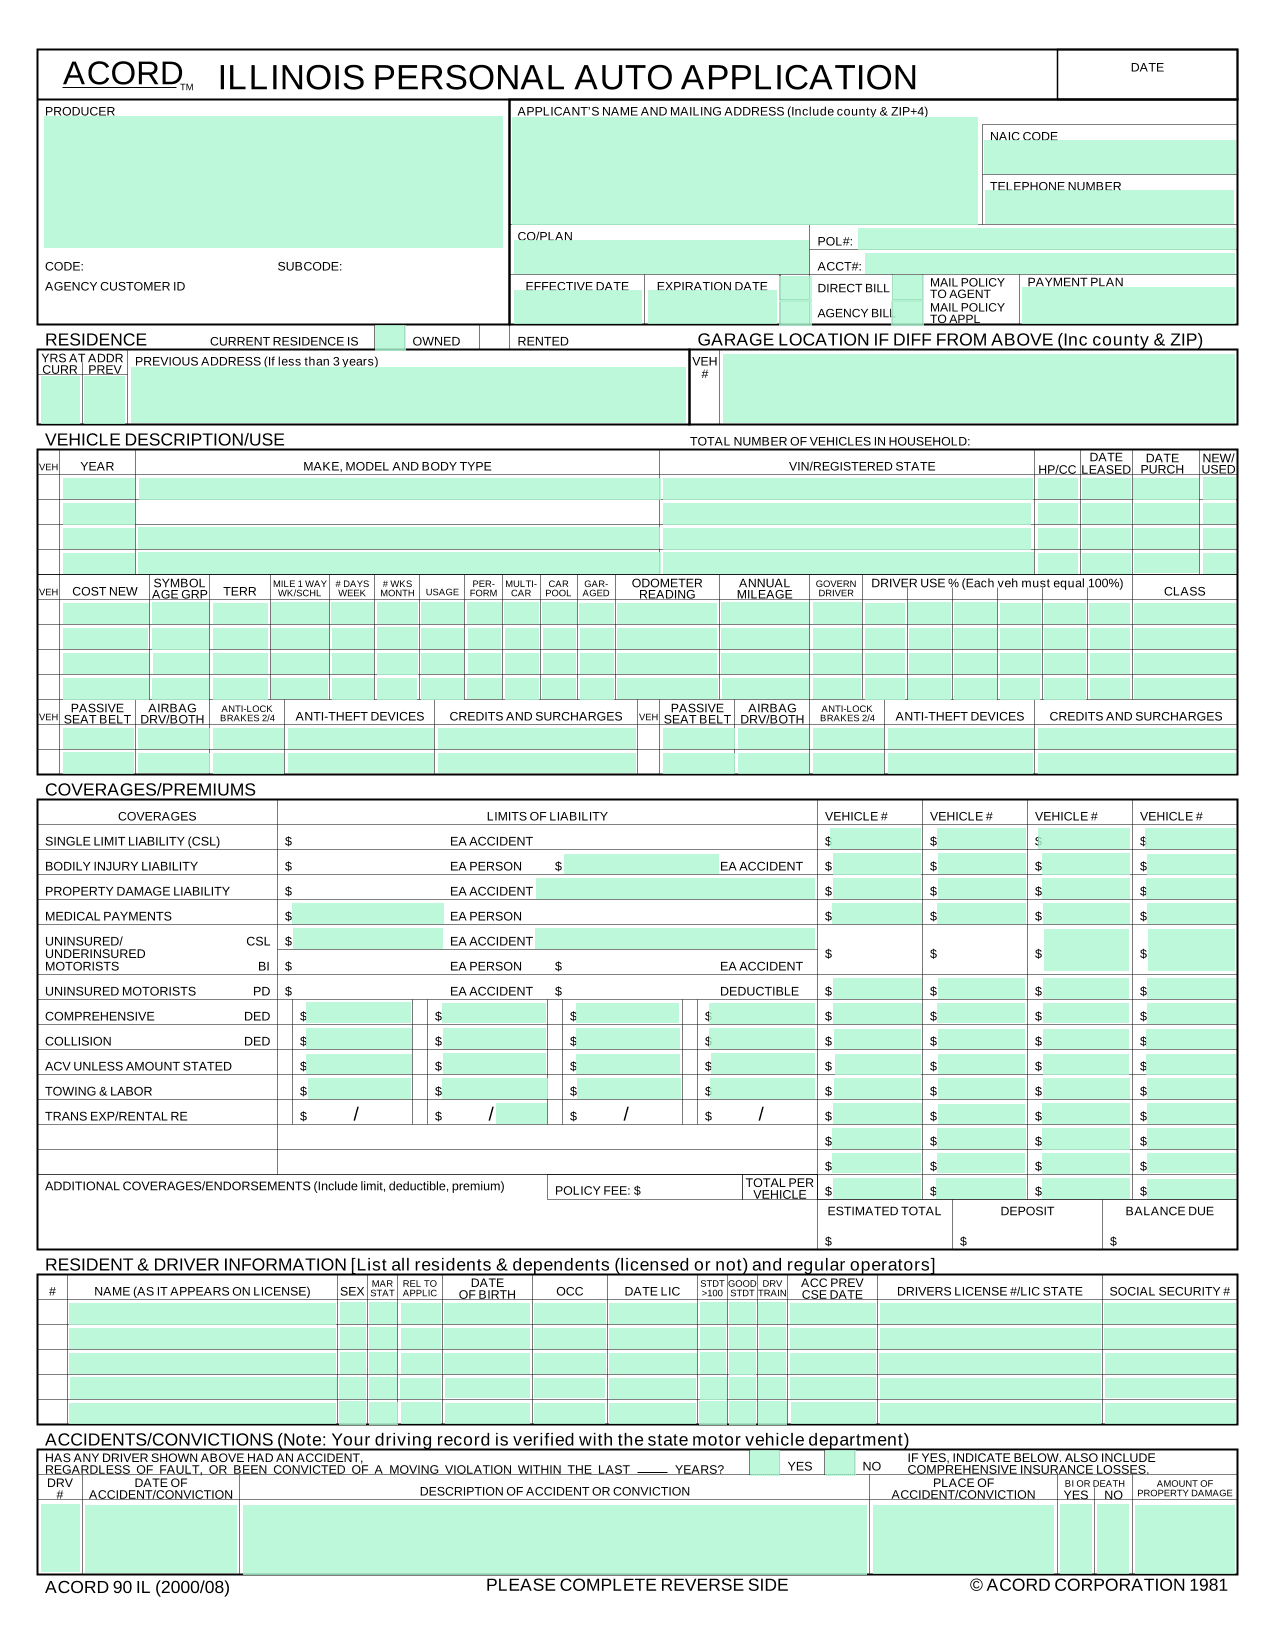Select the Previous Address field

(408, 395)
